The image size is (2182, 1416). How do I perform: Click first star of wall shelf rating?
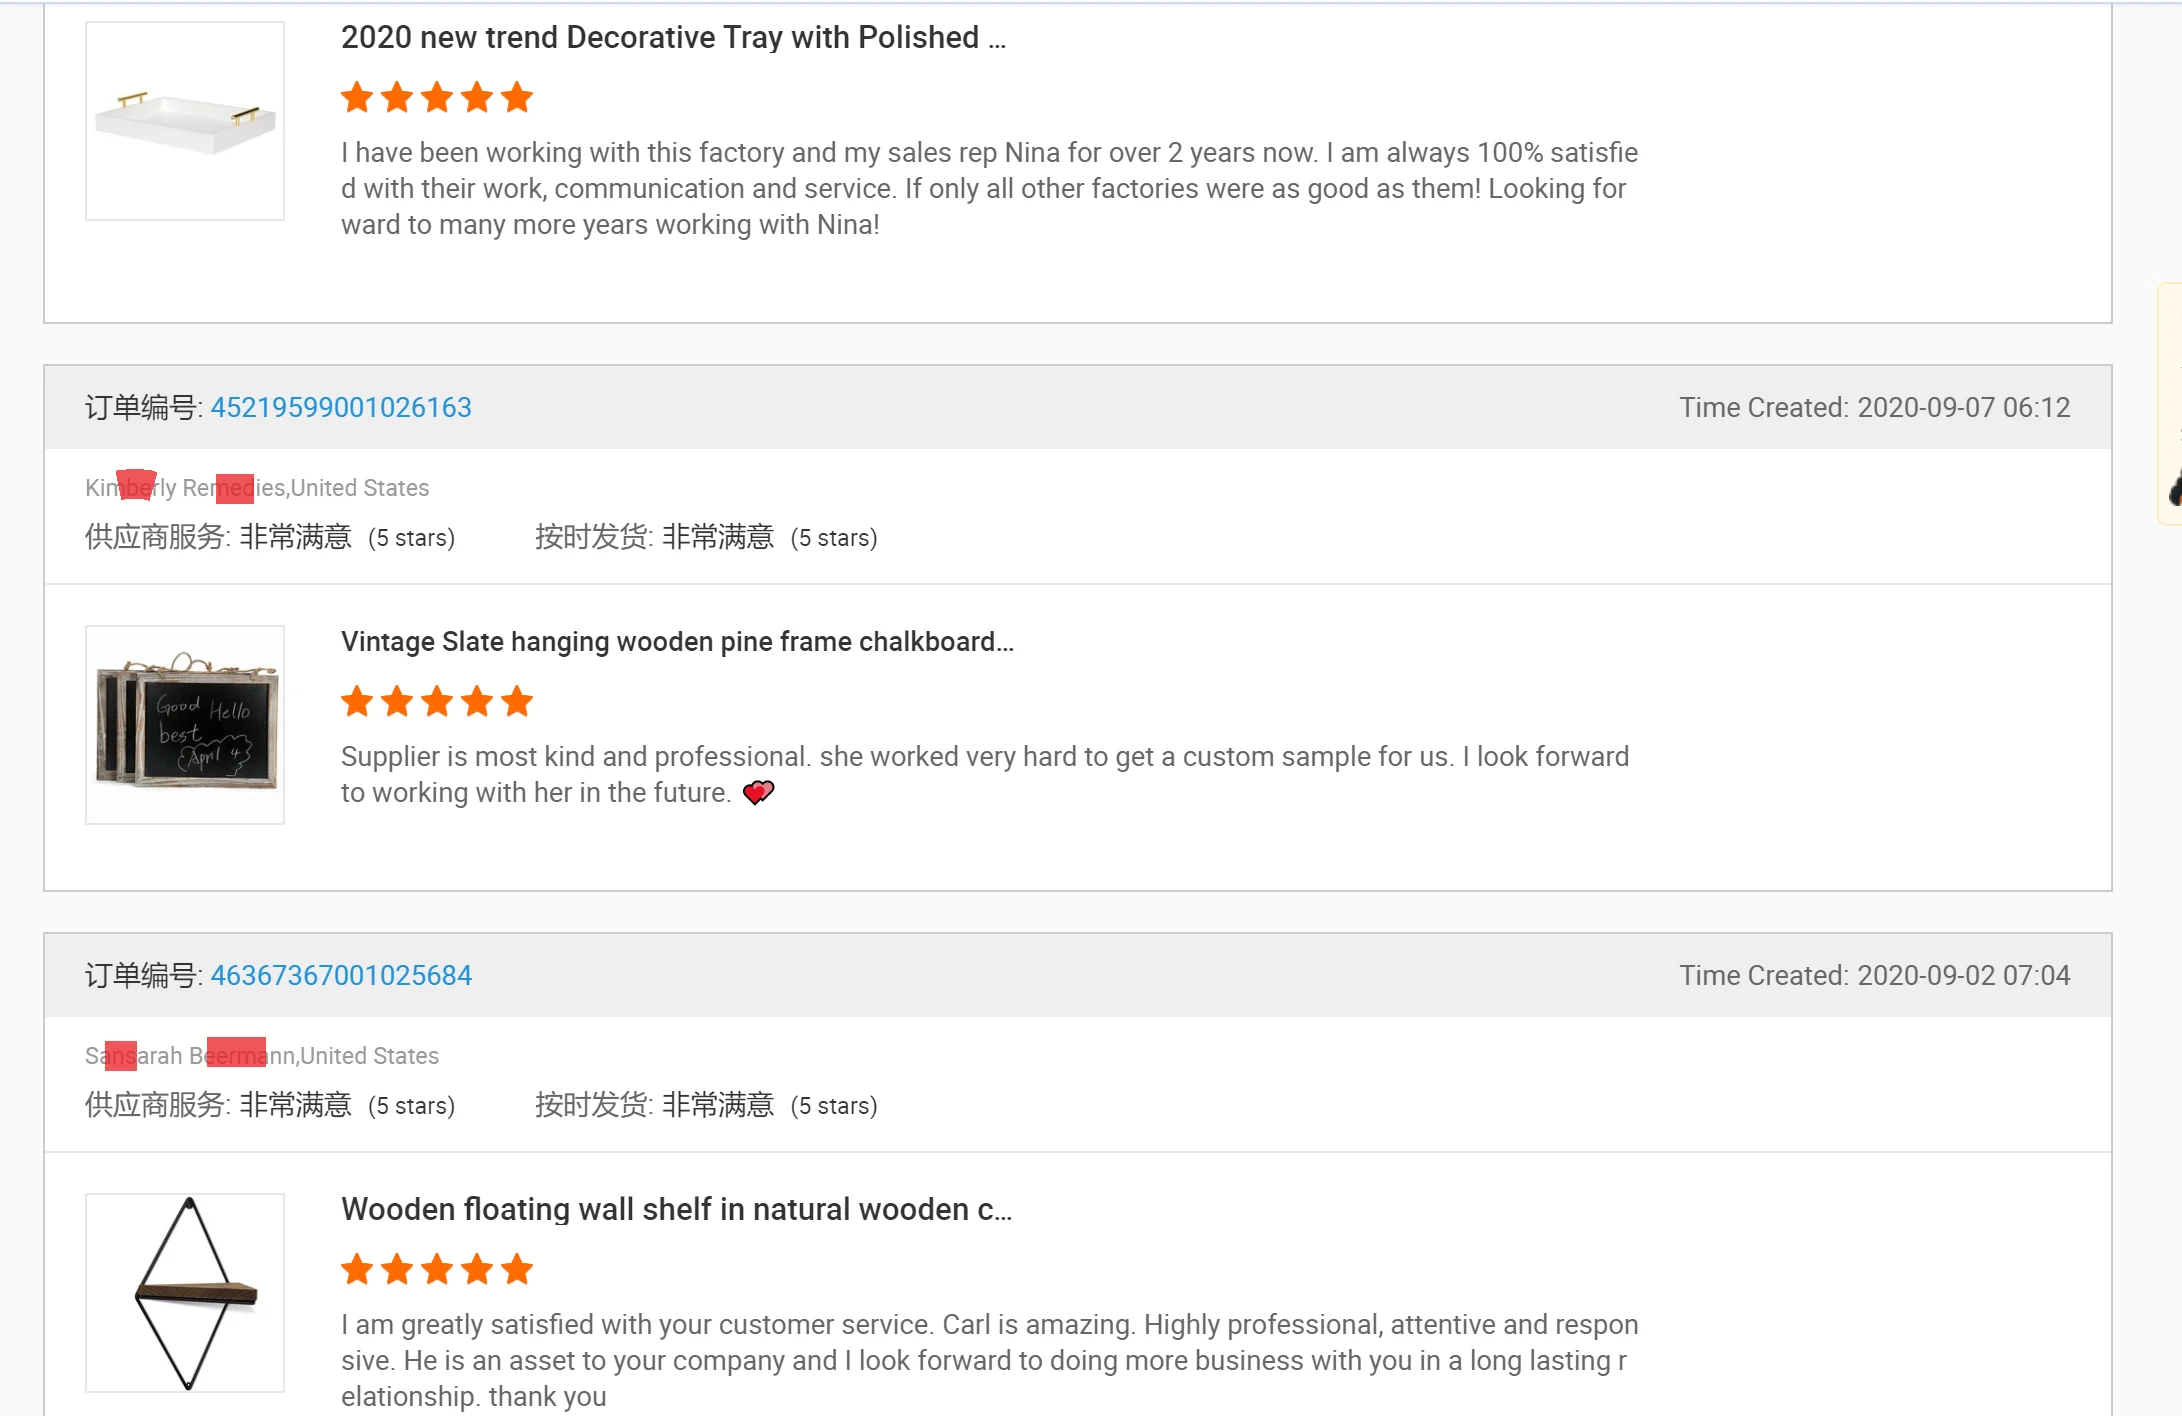[357, 1270]
